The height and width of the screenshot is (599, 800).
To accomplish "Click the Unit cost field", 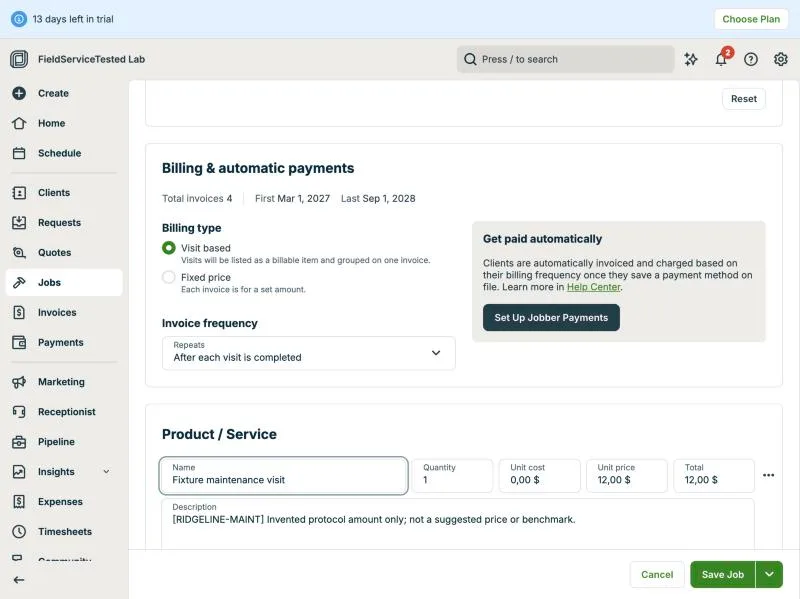I will [540, 476].
